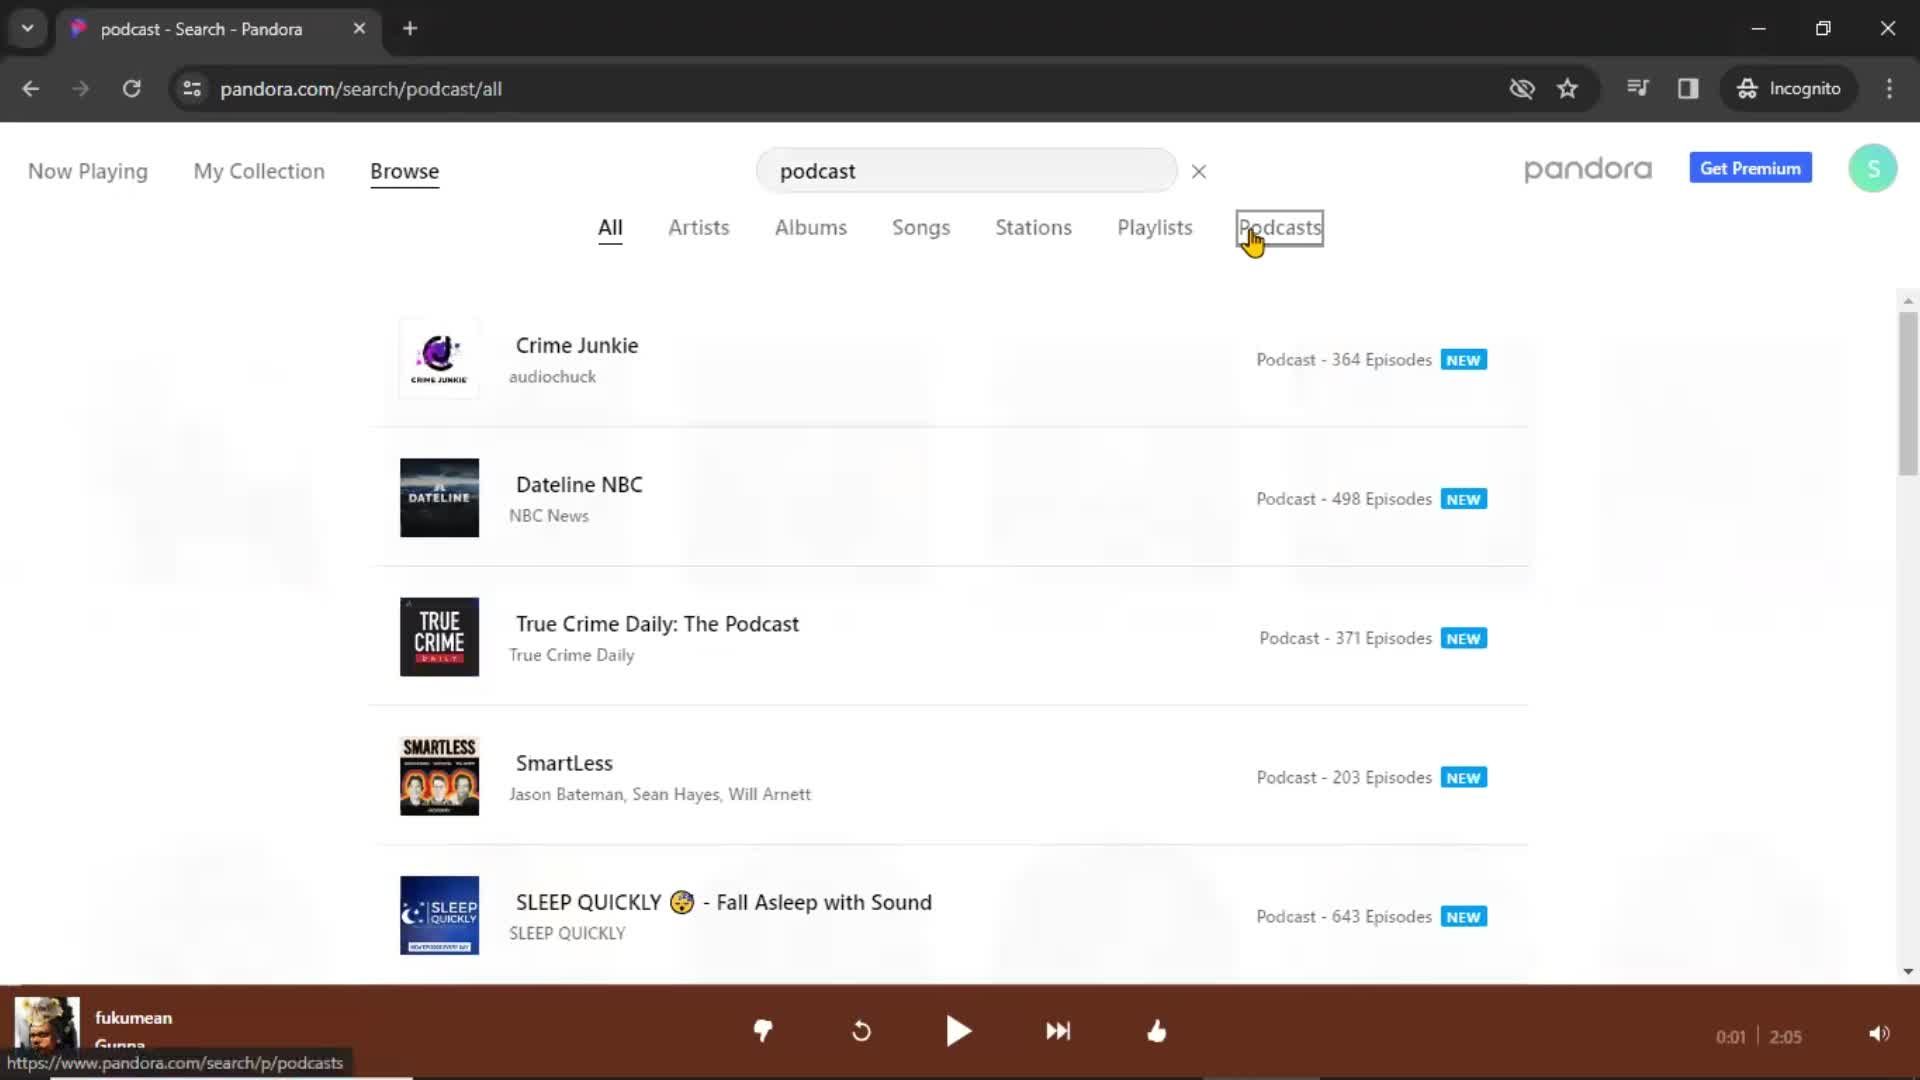The image size is (1920, 1080).
Task: Click the track progress bar at bottom
Action: [x=960, y=1077]
